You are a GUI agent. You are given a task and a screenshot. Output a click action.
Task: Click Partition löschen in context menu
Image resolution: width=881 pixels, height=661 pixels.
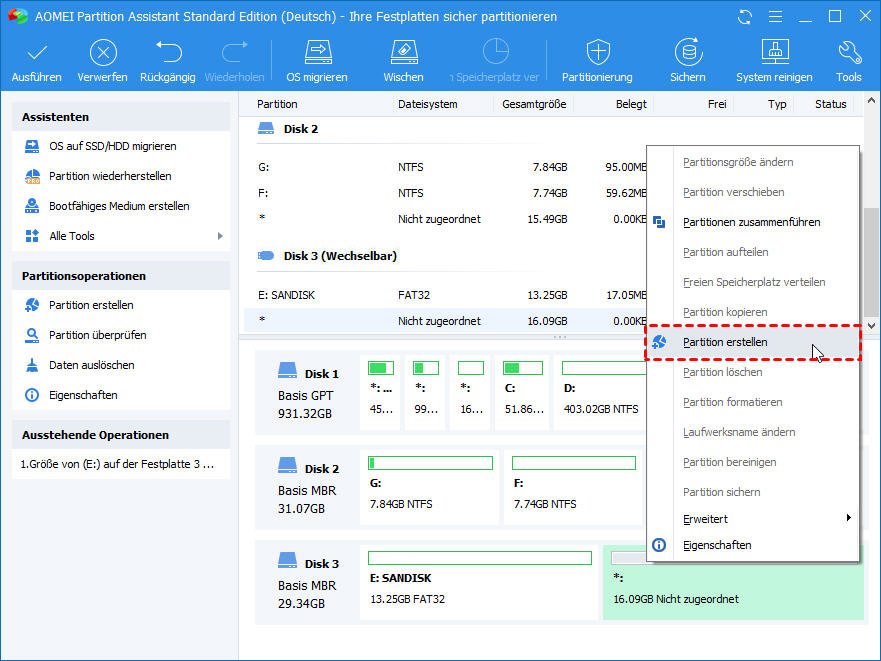coord(753,372)
